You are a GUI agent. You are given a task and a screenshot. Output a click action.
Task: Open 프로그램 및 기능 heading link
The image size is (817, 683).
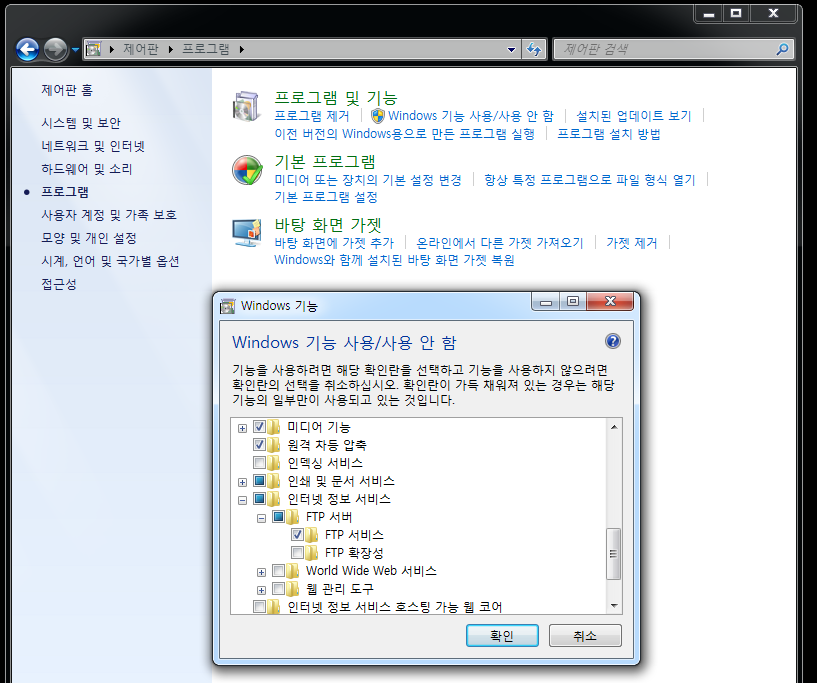(336, 98)
